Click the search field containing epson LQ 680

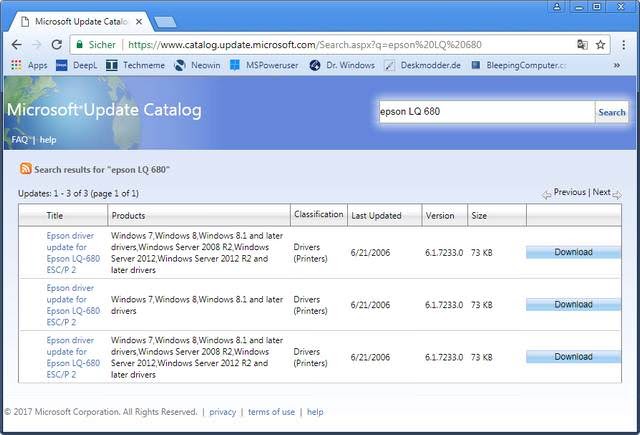487,111
